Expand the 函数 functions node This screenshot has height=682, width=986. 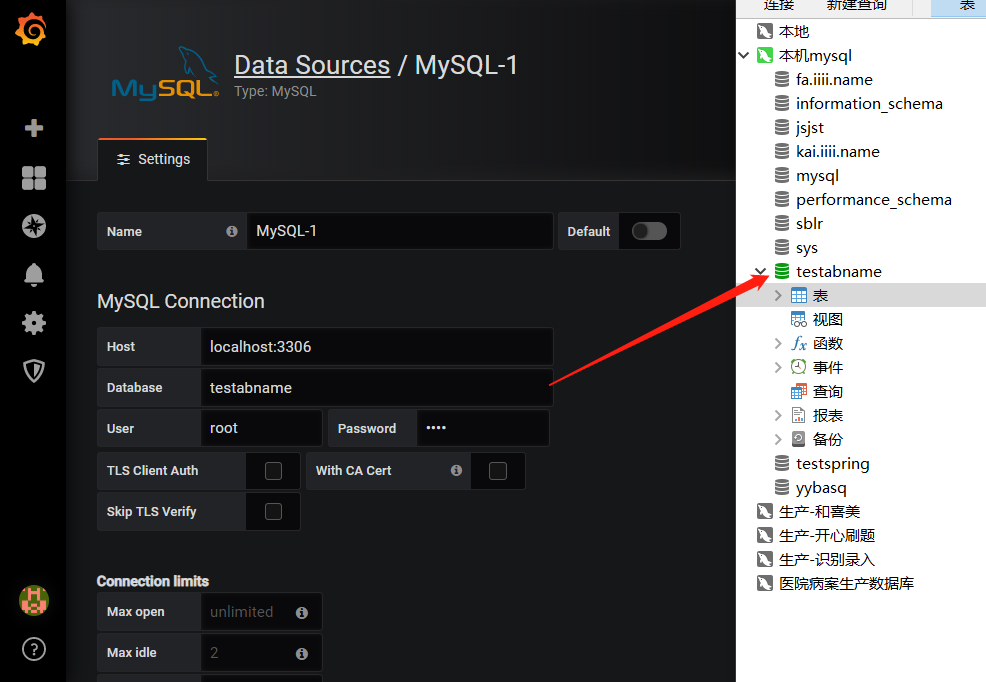(778, 343)
